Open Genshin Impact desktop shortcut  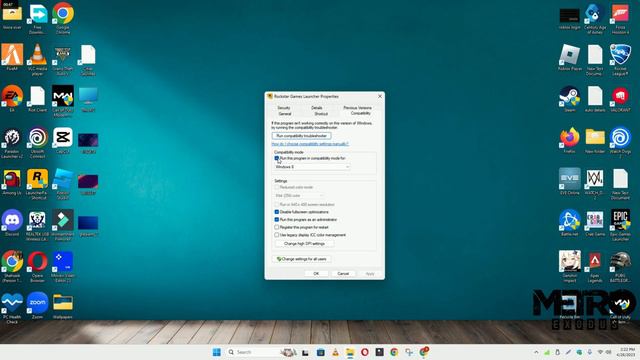(x=569, y=267)
